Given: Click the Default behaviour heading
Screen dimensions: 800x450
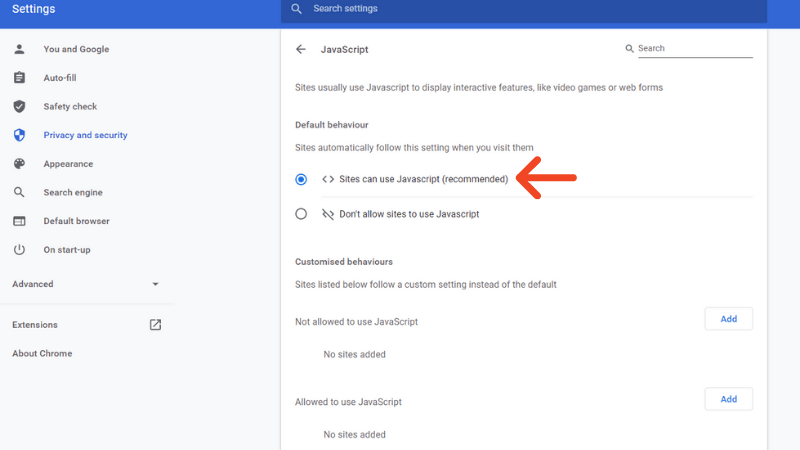Looking at the screenshot, I should pos(332,125).
